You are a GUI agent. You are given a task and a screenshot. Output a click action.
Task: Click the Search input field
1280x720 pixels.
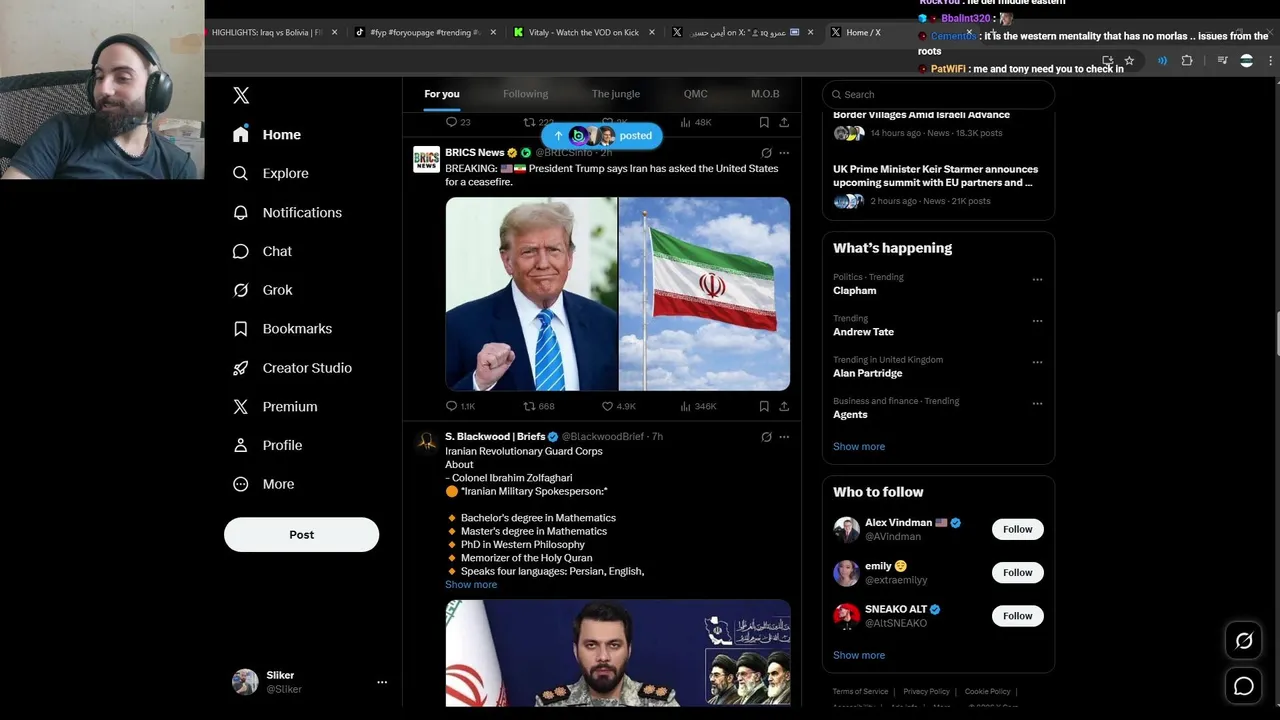(x=938, y=94)
